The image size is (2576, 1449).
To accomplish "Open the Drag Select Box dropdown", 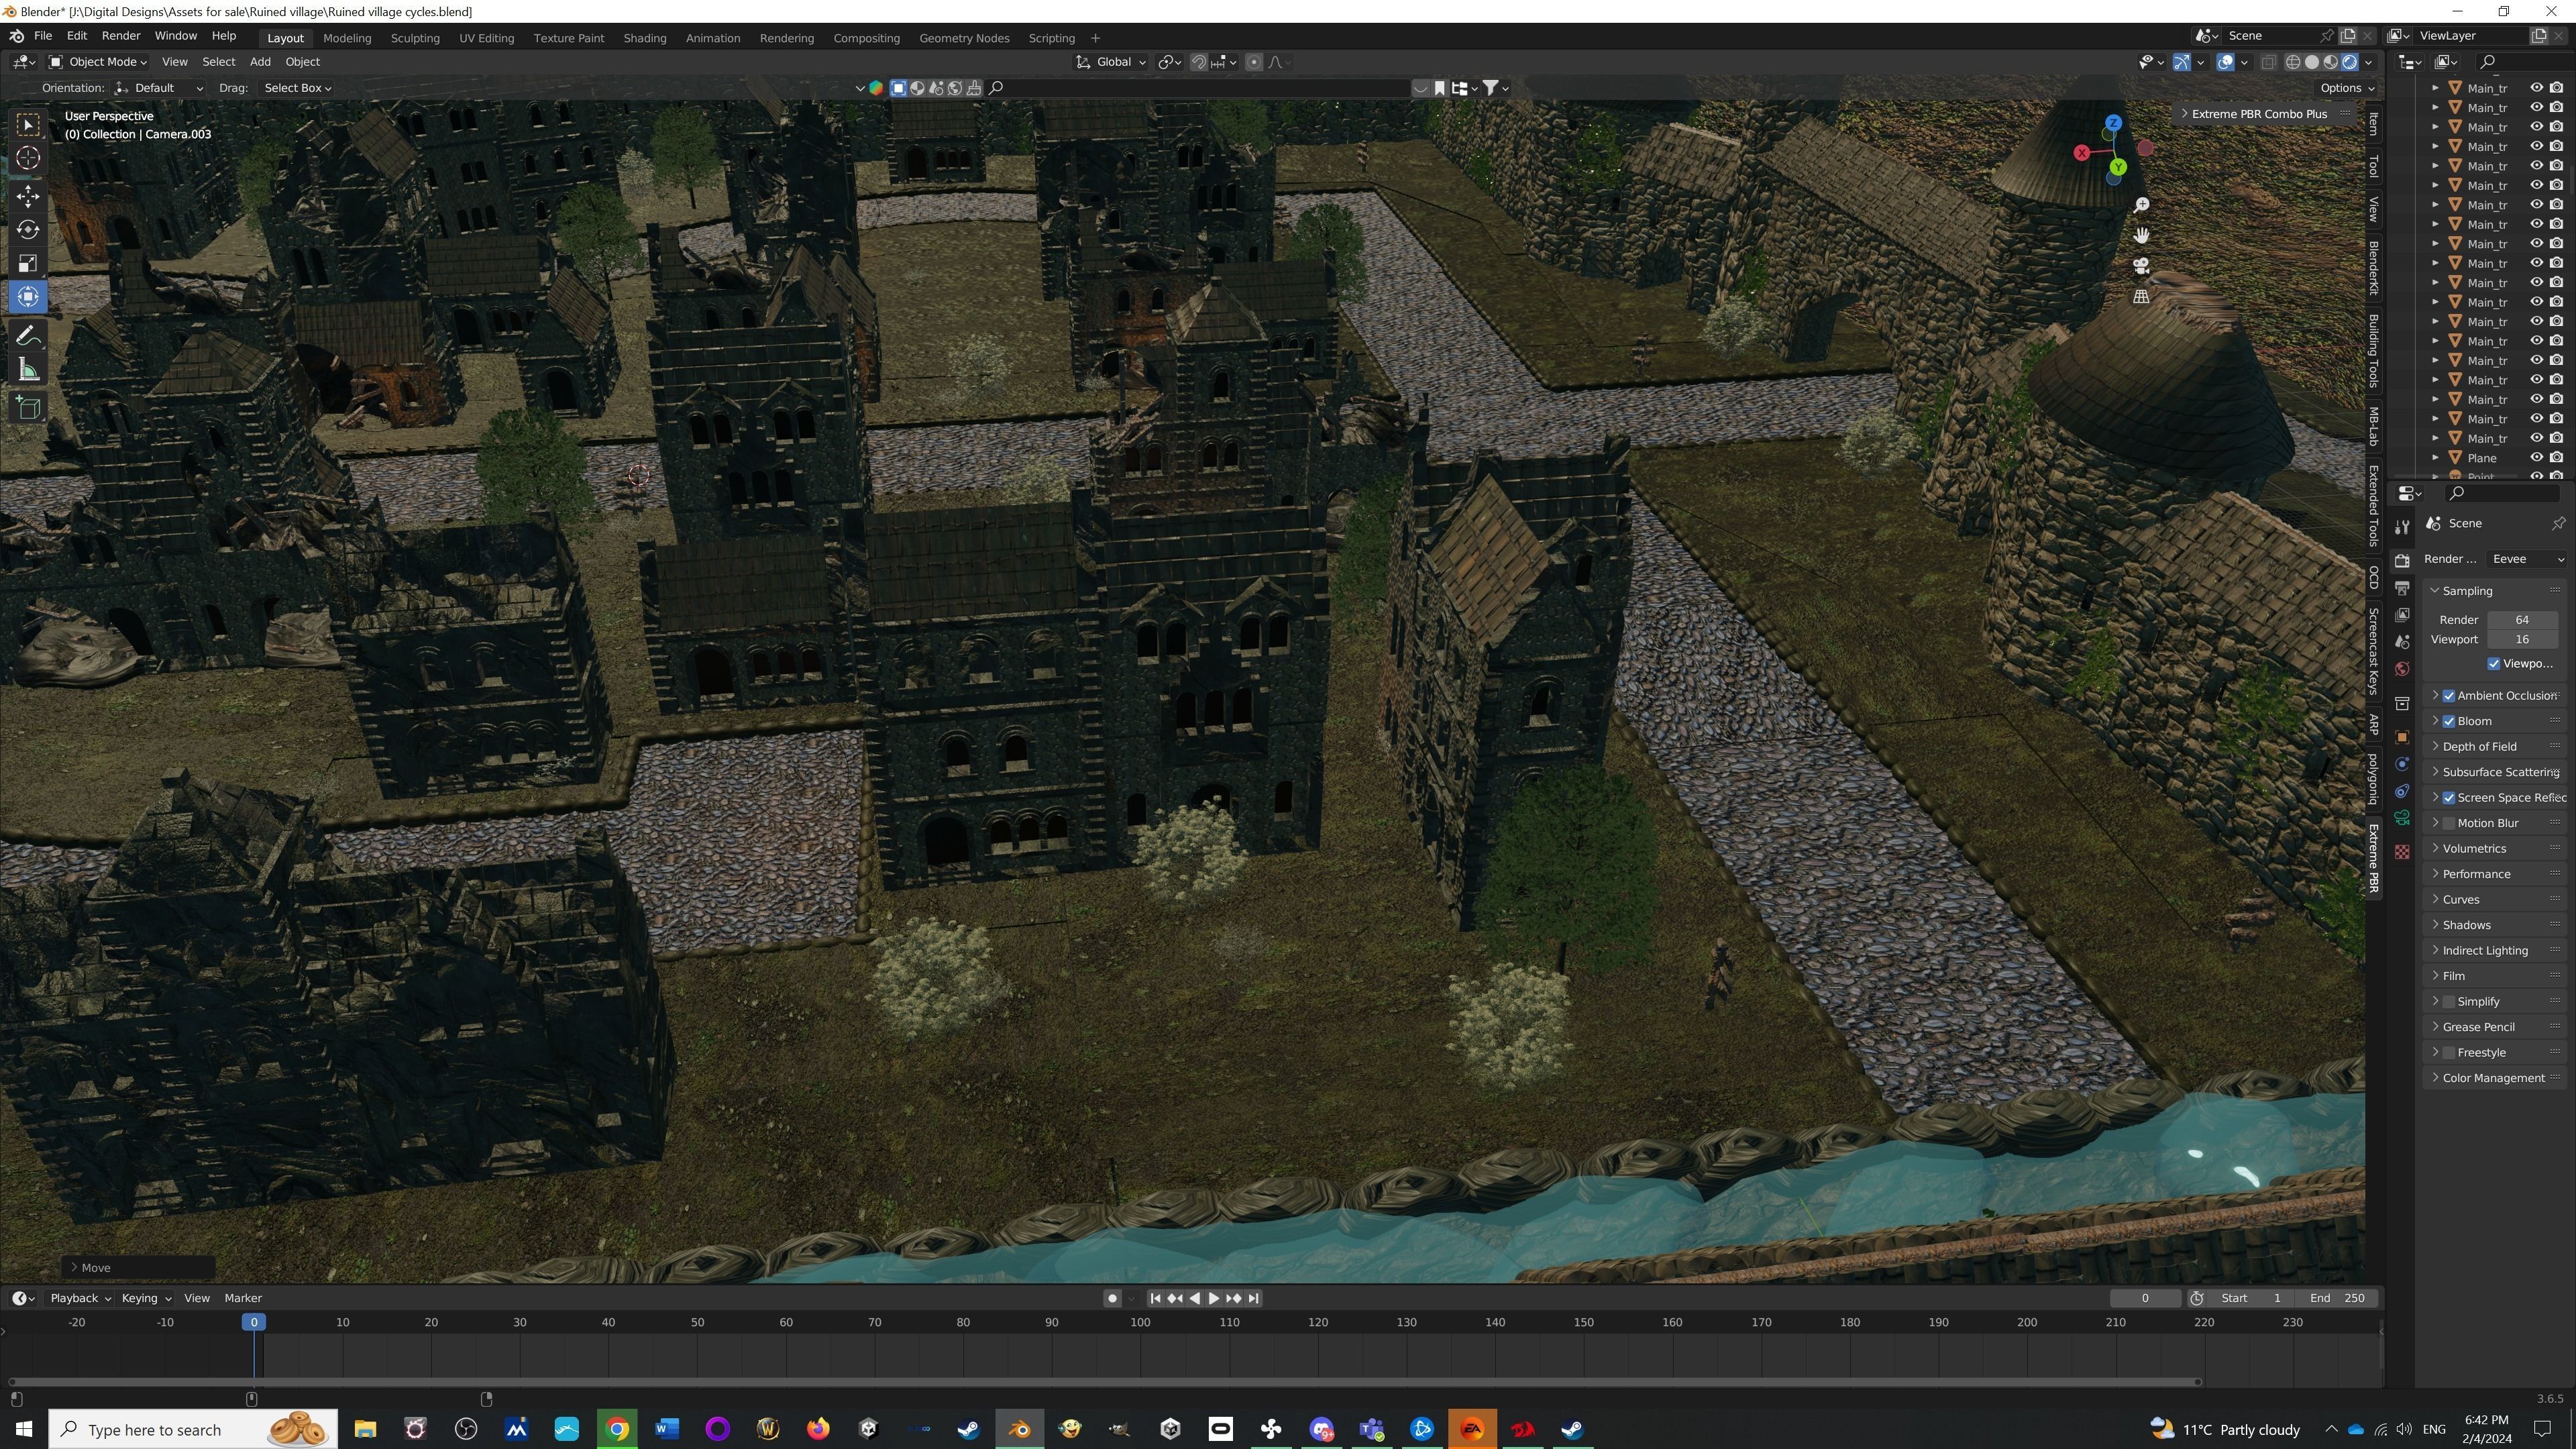I will click(297, 88).
